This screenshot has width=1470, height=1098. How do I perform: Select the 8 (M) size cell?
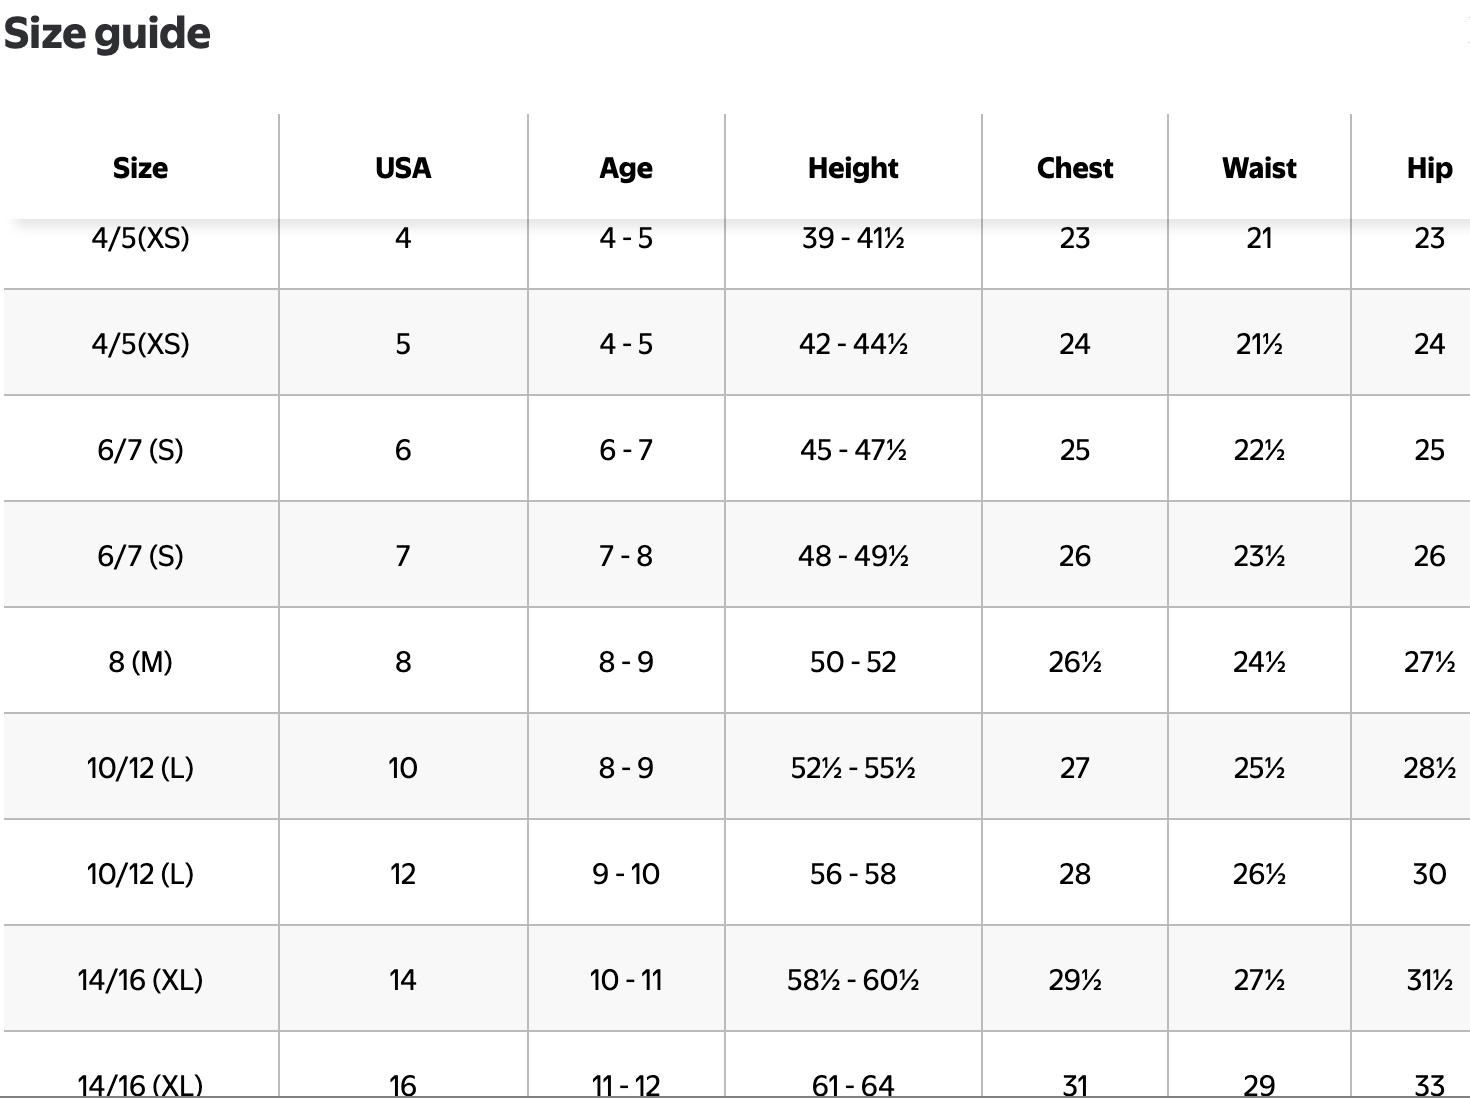140,662
